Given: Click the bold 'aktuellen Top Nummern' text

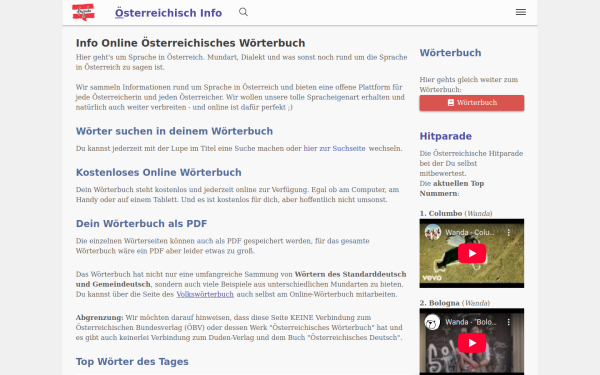Looking at the screenshot, I should click(452, 188).
